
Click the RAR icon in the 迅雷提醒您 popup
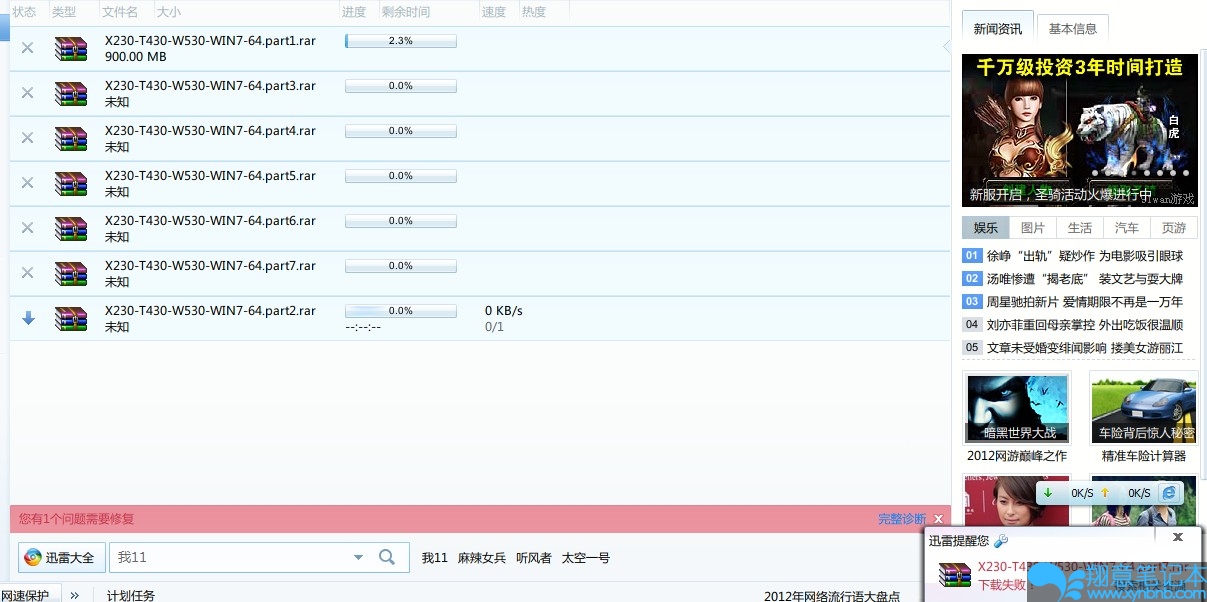(x=955, y=574)
